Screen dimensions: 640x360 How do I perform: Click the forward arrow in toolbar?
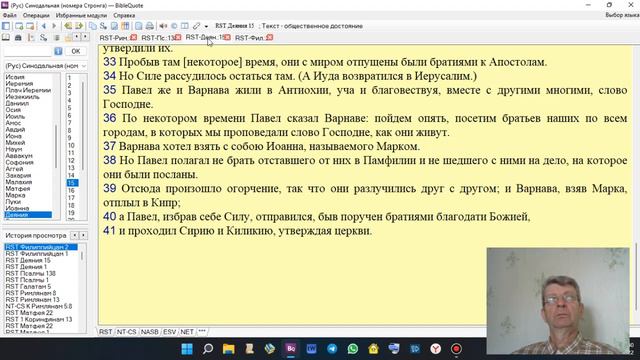pos(53,26)
